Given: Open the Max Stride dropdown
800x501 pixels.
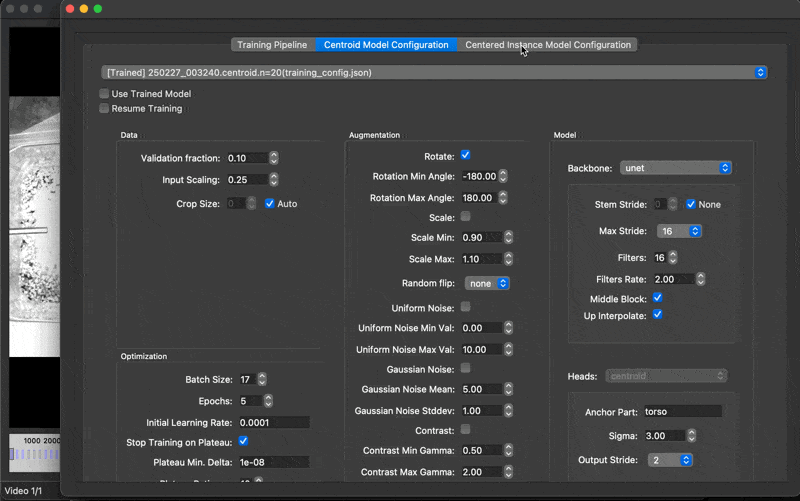Looking at the screenshot, I should (x=680, y=231).
